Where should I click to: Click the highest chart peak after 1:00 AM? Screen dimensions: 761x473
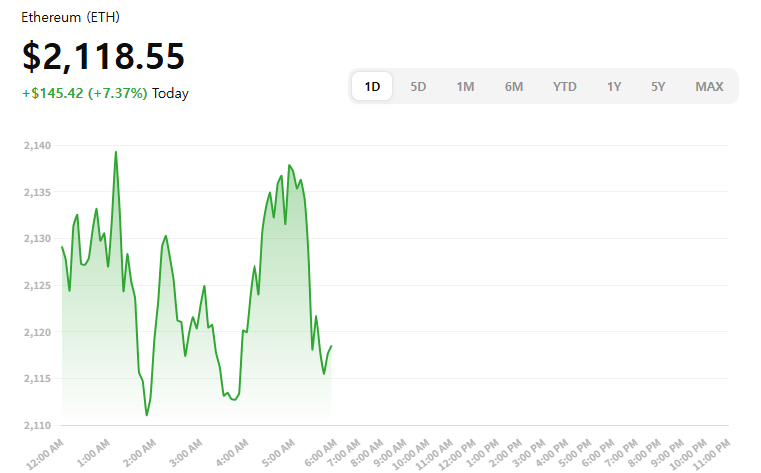tap(116, 152)
